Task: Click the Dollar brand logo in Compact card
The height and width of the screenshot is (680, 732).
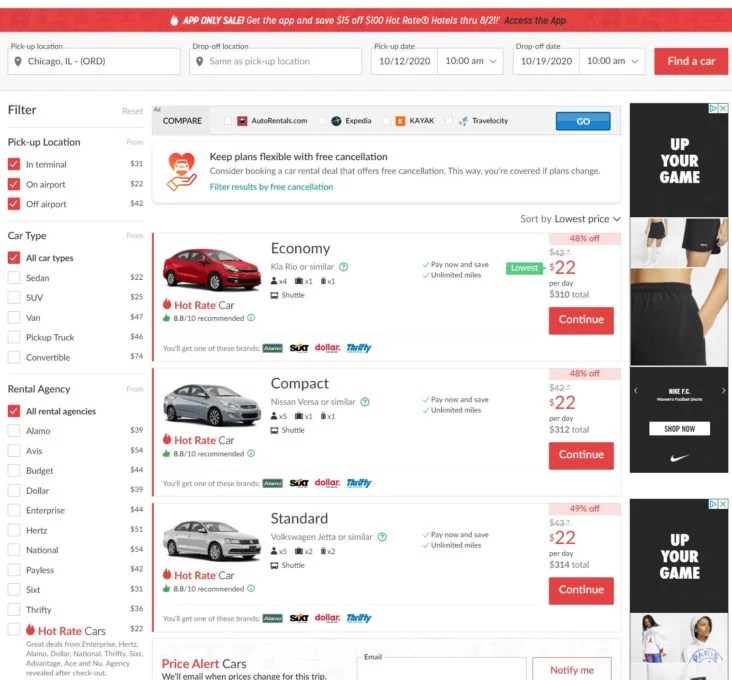Action: 327,483
